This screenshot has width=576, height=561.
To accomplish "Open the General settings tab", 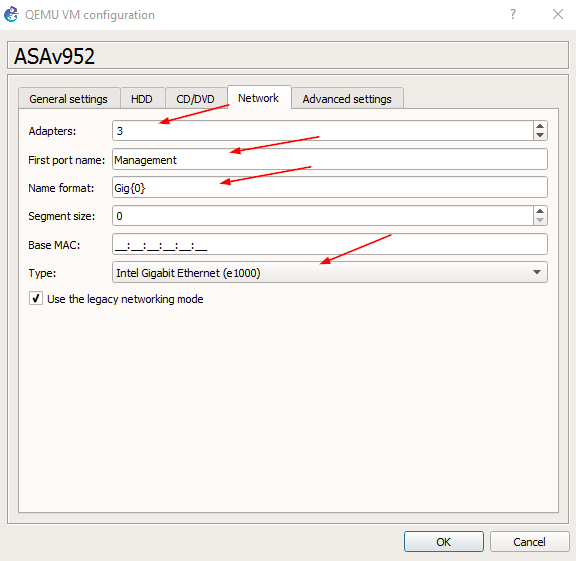I will click(69, 99).
